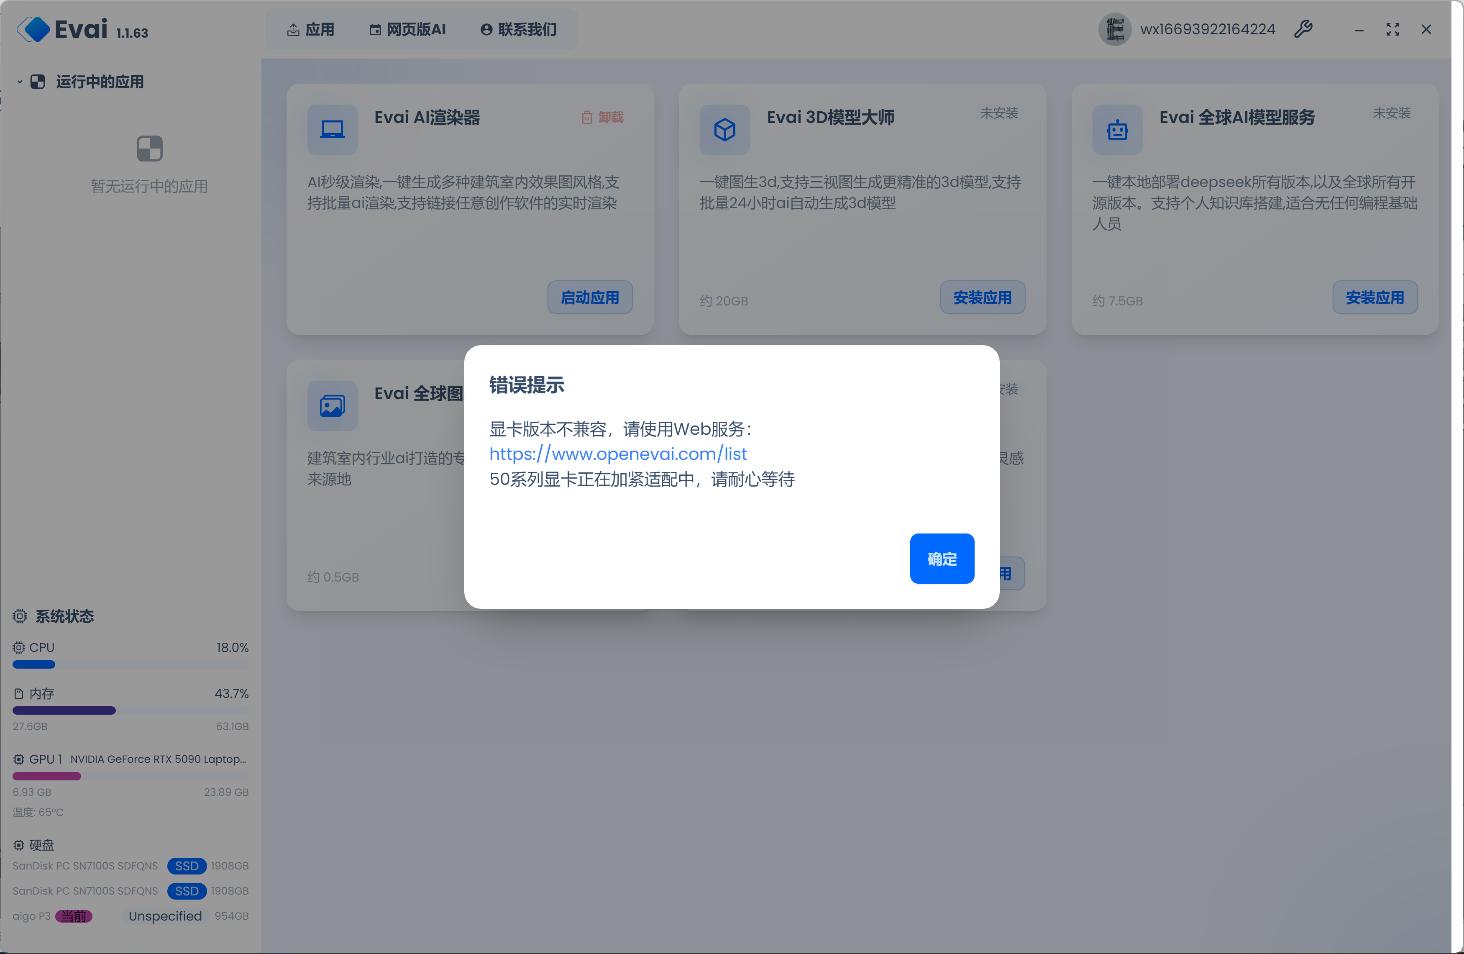Click the Evai 3D模型大师 cube icon

[x=725, y=129]
